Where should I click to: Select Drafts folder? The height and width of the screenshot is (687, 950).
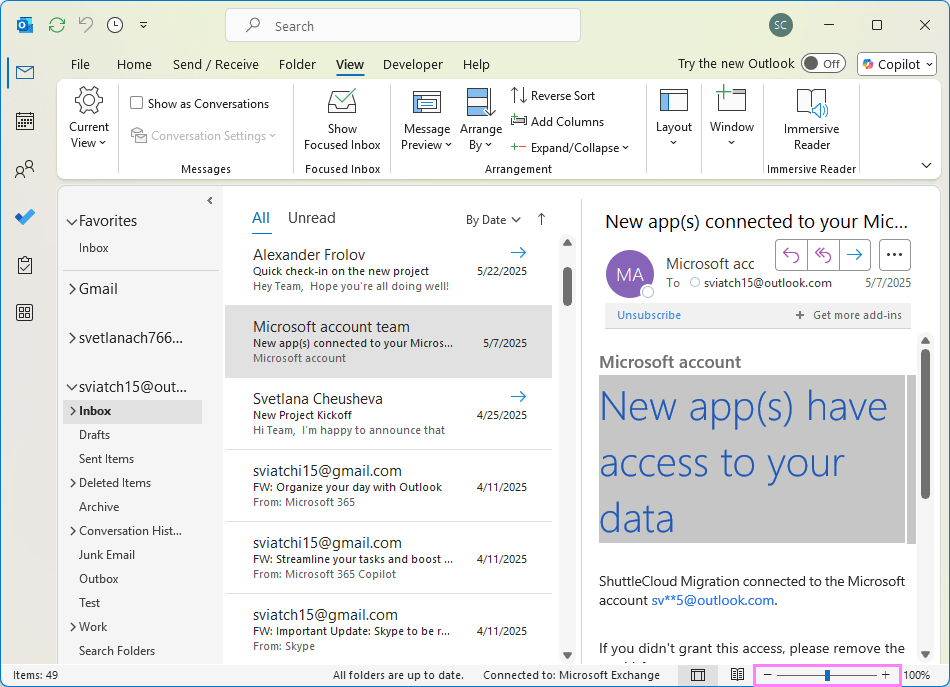[x=95, y=435]
